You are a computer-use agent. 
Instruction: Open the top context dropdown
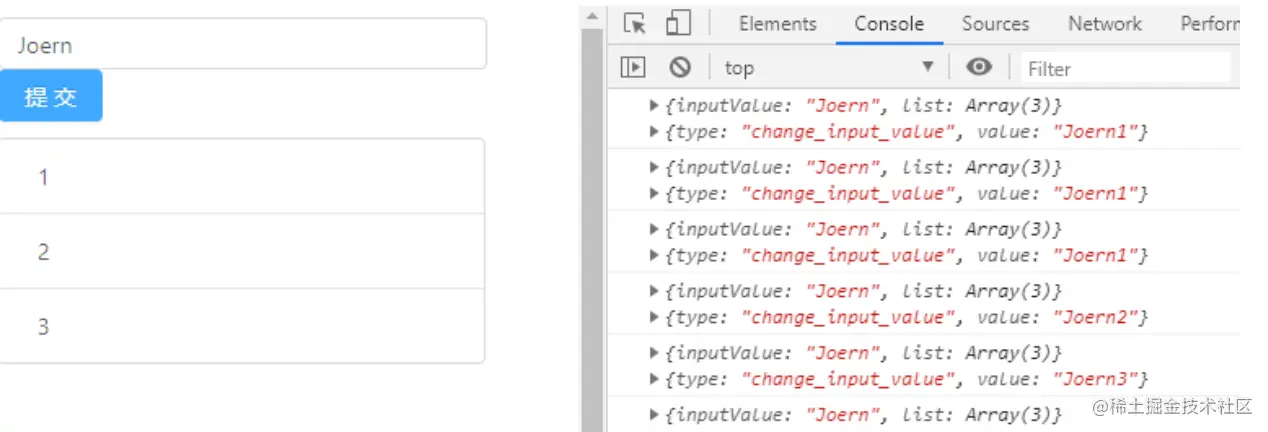point(830,67)
